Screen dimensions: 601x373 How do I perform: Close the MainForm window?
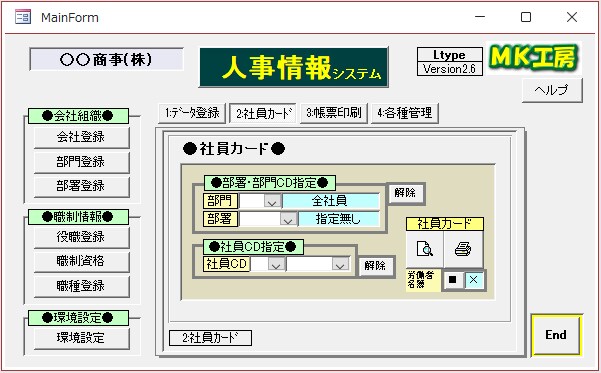tap(572, 17)
